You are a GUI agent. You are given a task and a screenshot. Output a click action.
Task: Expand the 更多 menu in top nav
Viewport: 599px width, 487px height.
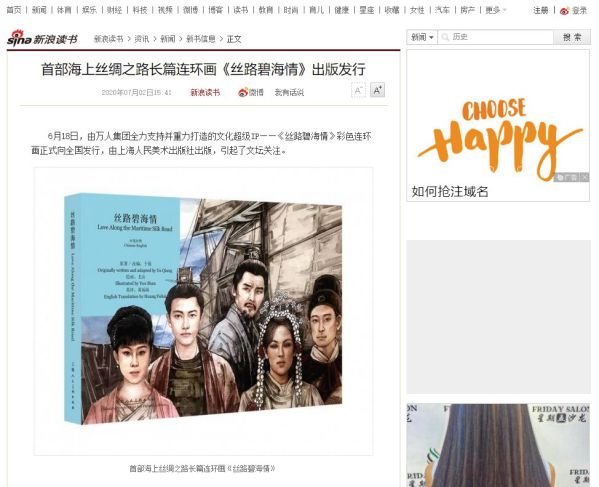click(495, 10)
